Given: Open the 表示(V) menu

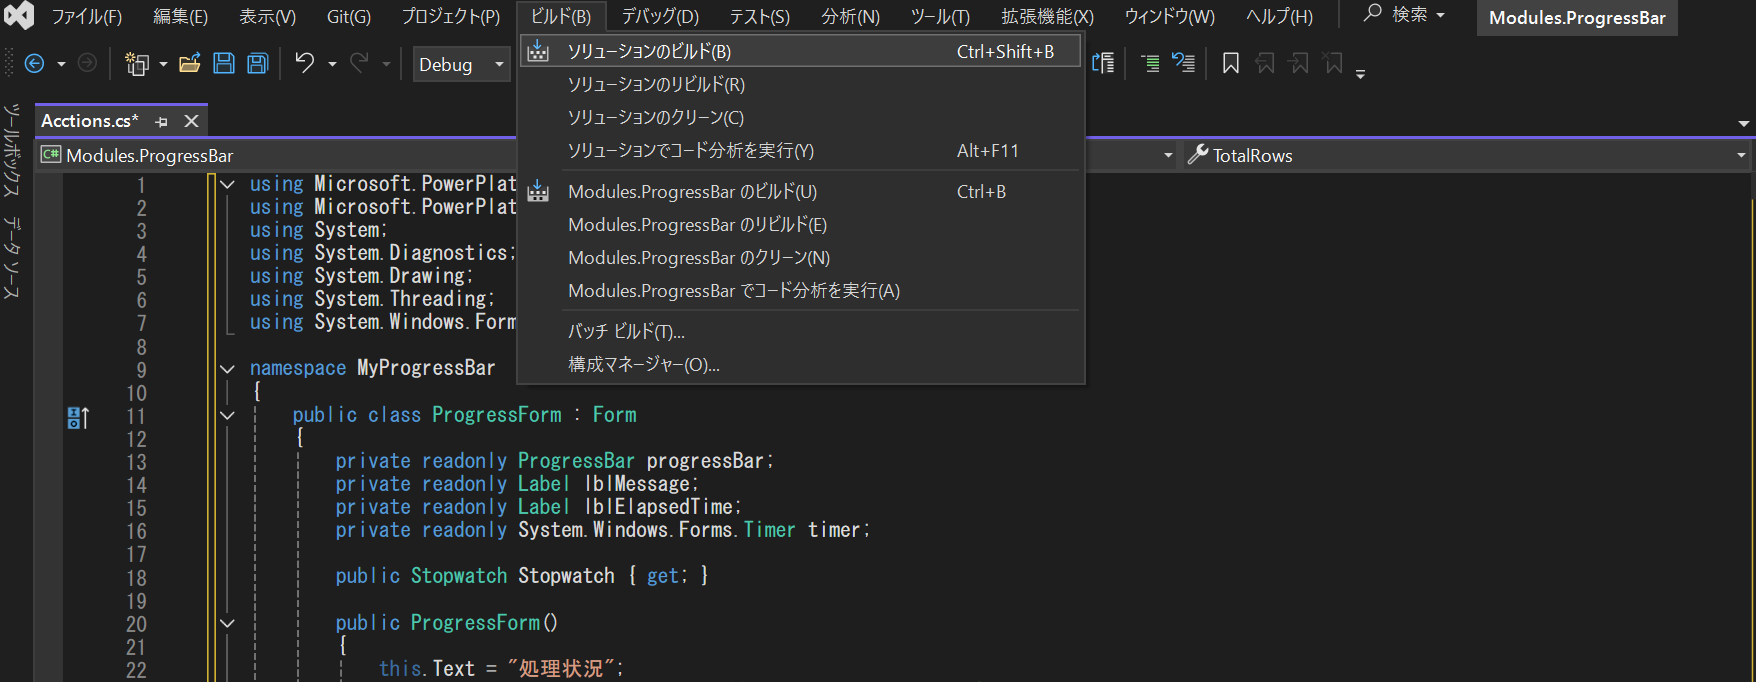Looking at the screenshot, I should coord(267,16).
